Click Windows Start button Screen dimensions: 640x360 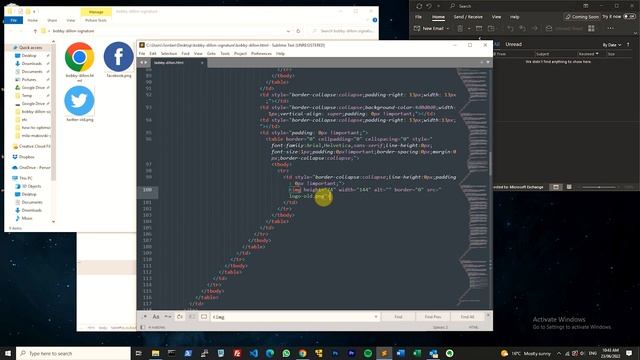(8, 353)
